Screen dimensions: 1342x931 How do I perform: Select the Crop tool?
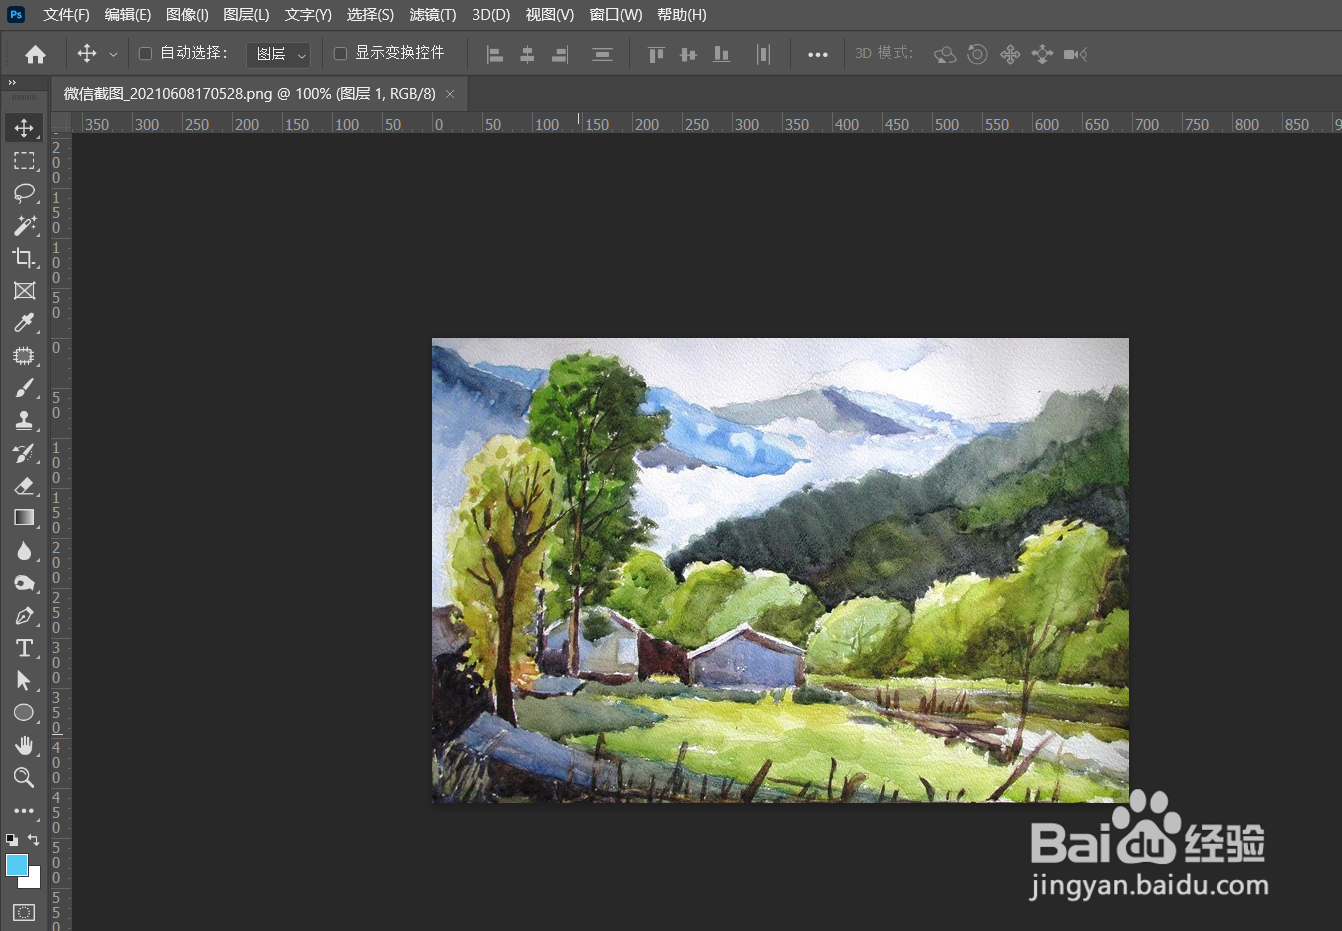[24, 258]
